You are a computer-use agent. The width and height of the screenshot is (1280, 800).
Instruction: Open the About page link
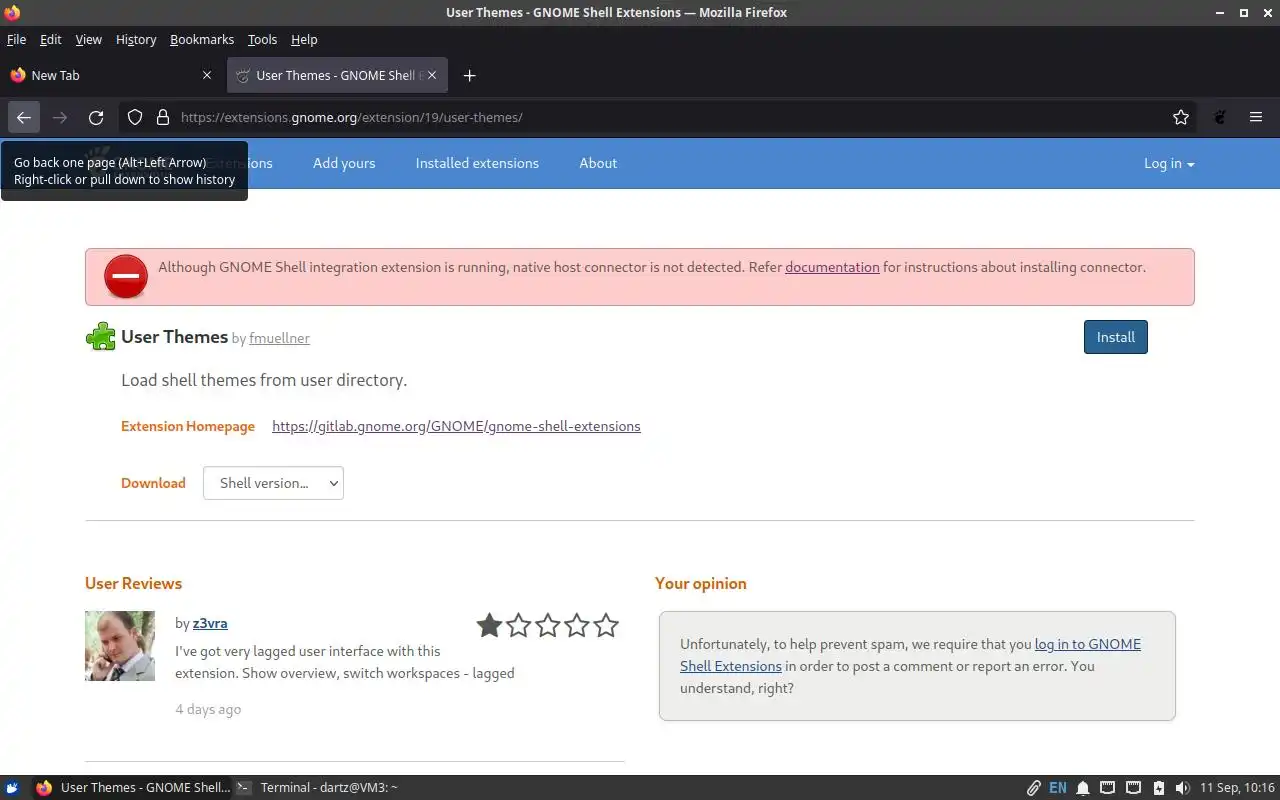(598, 163)
